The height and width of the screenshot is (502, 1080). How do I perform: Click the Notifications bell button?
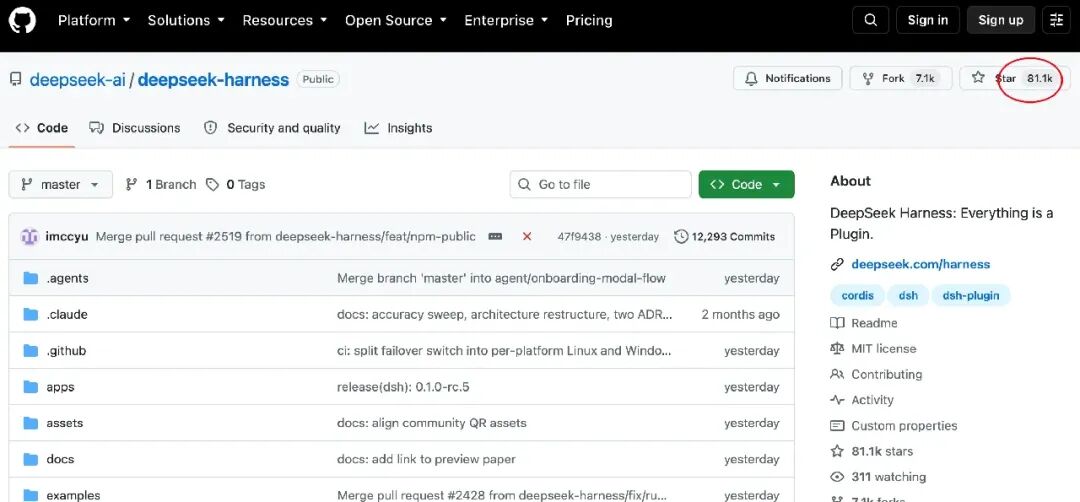787,79
